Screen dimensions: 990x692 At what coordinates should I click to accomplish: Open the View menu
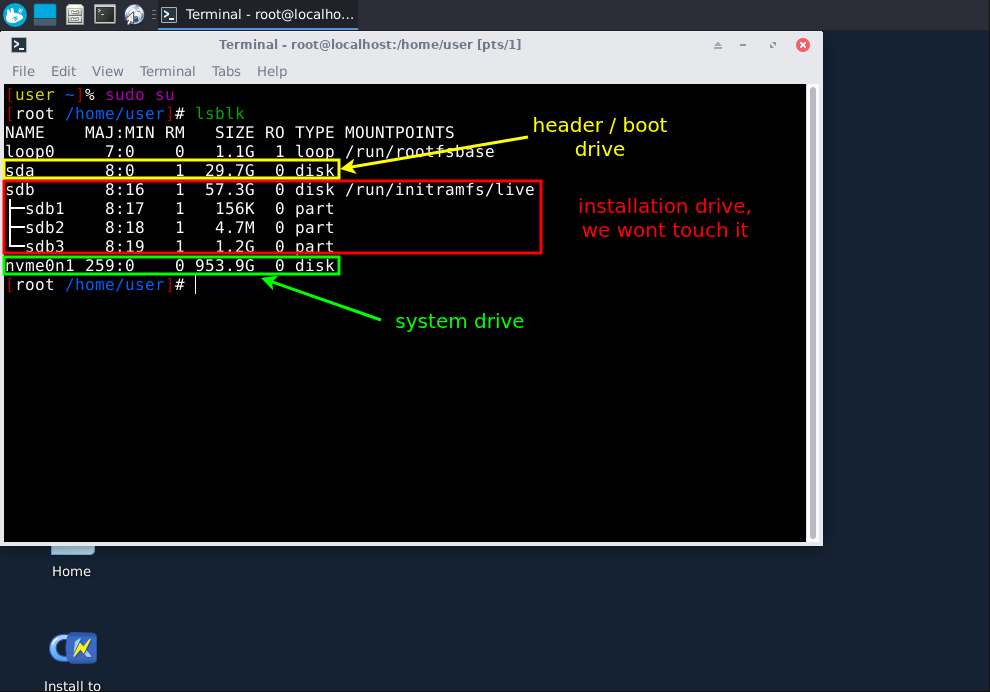pyautogui.click(x=107, y=71)
